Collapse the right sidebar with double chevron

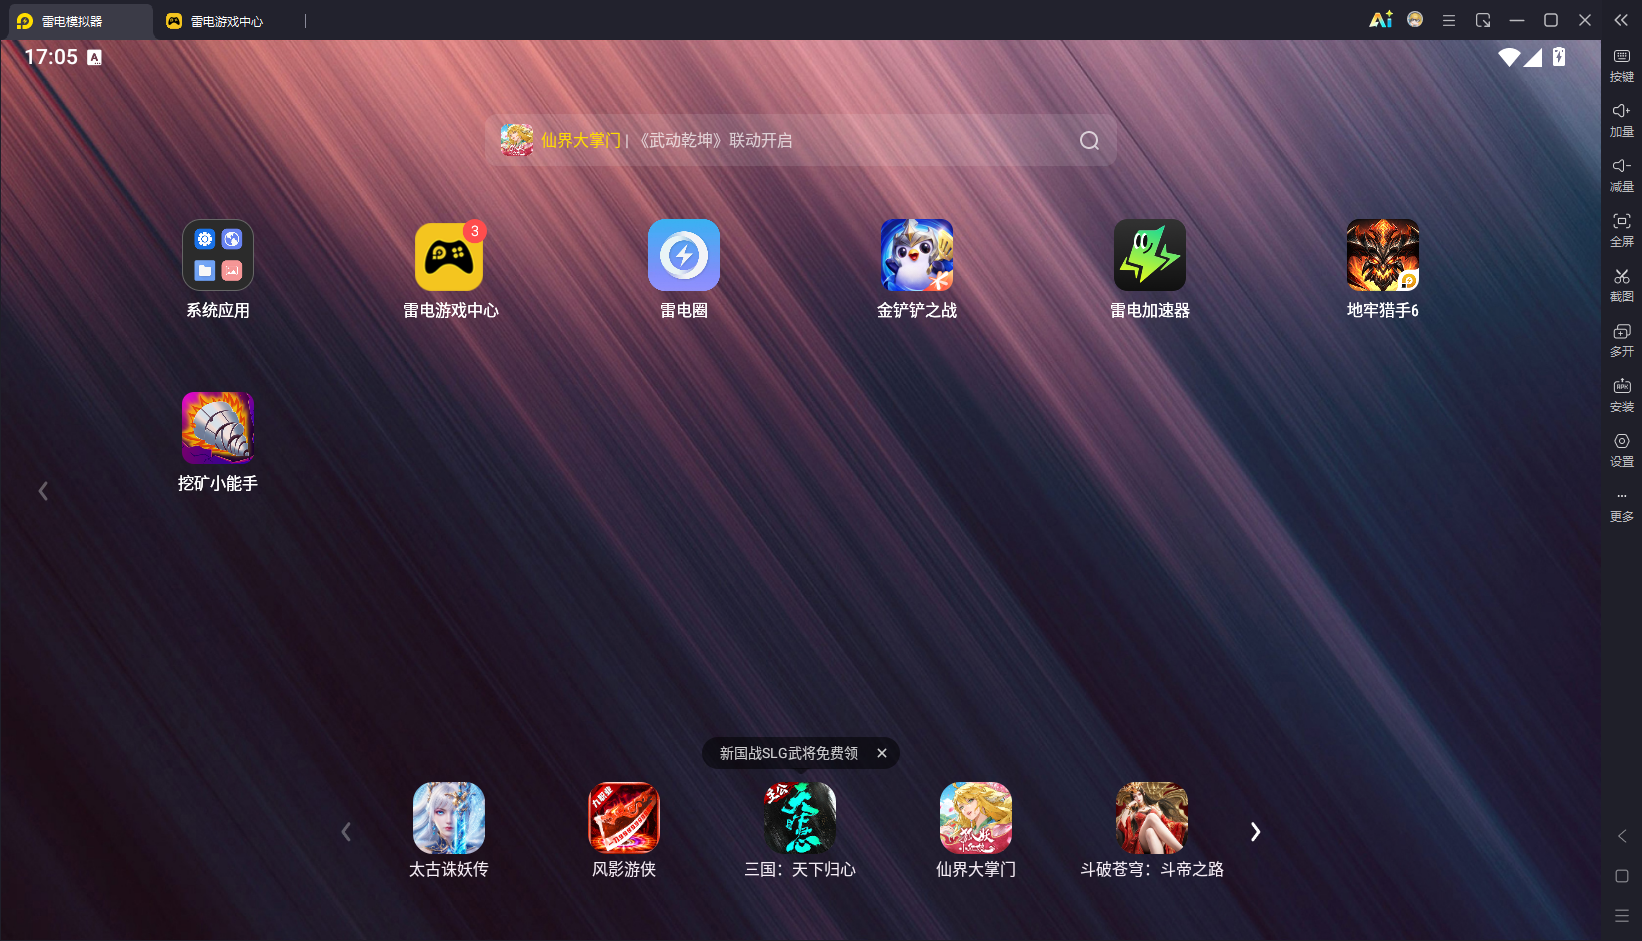(1621, 20)
